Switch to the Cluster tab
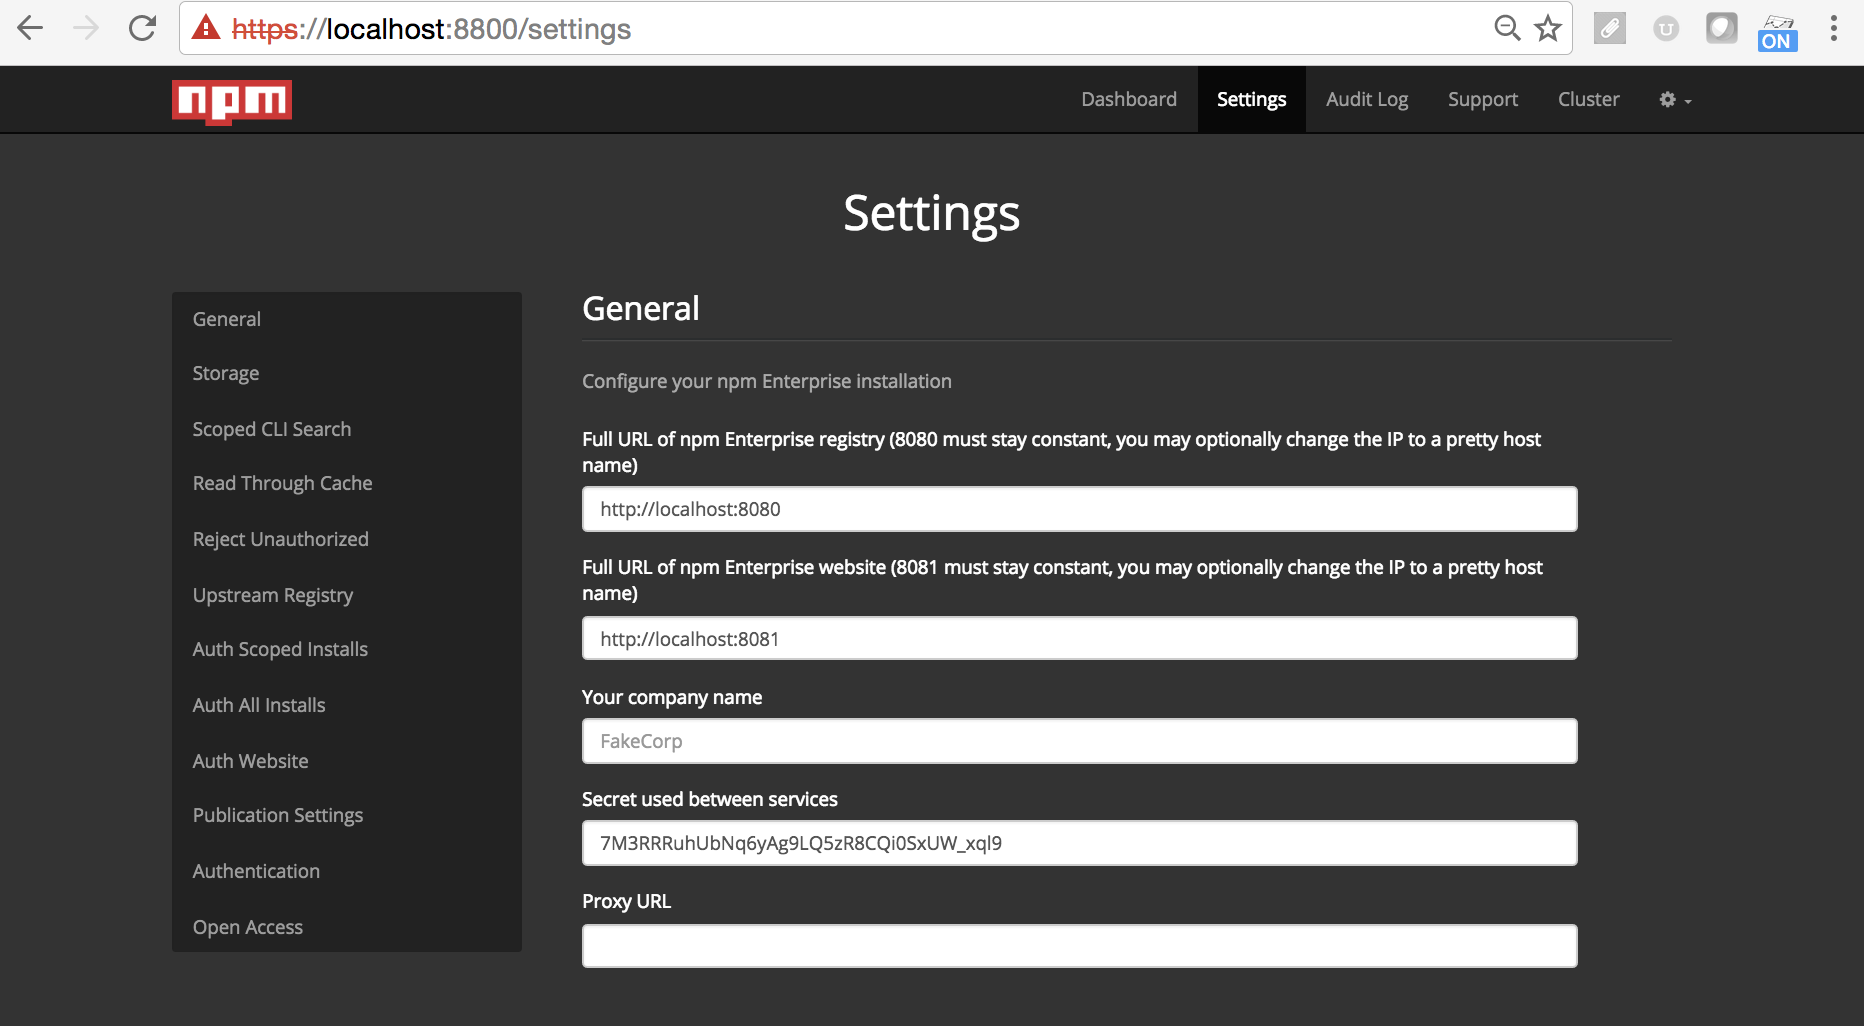Screen dimensions: 1864x1026 (x=1589, y=99)
